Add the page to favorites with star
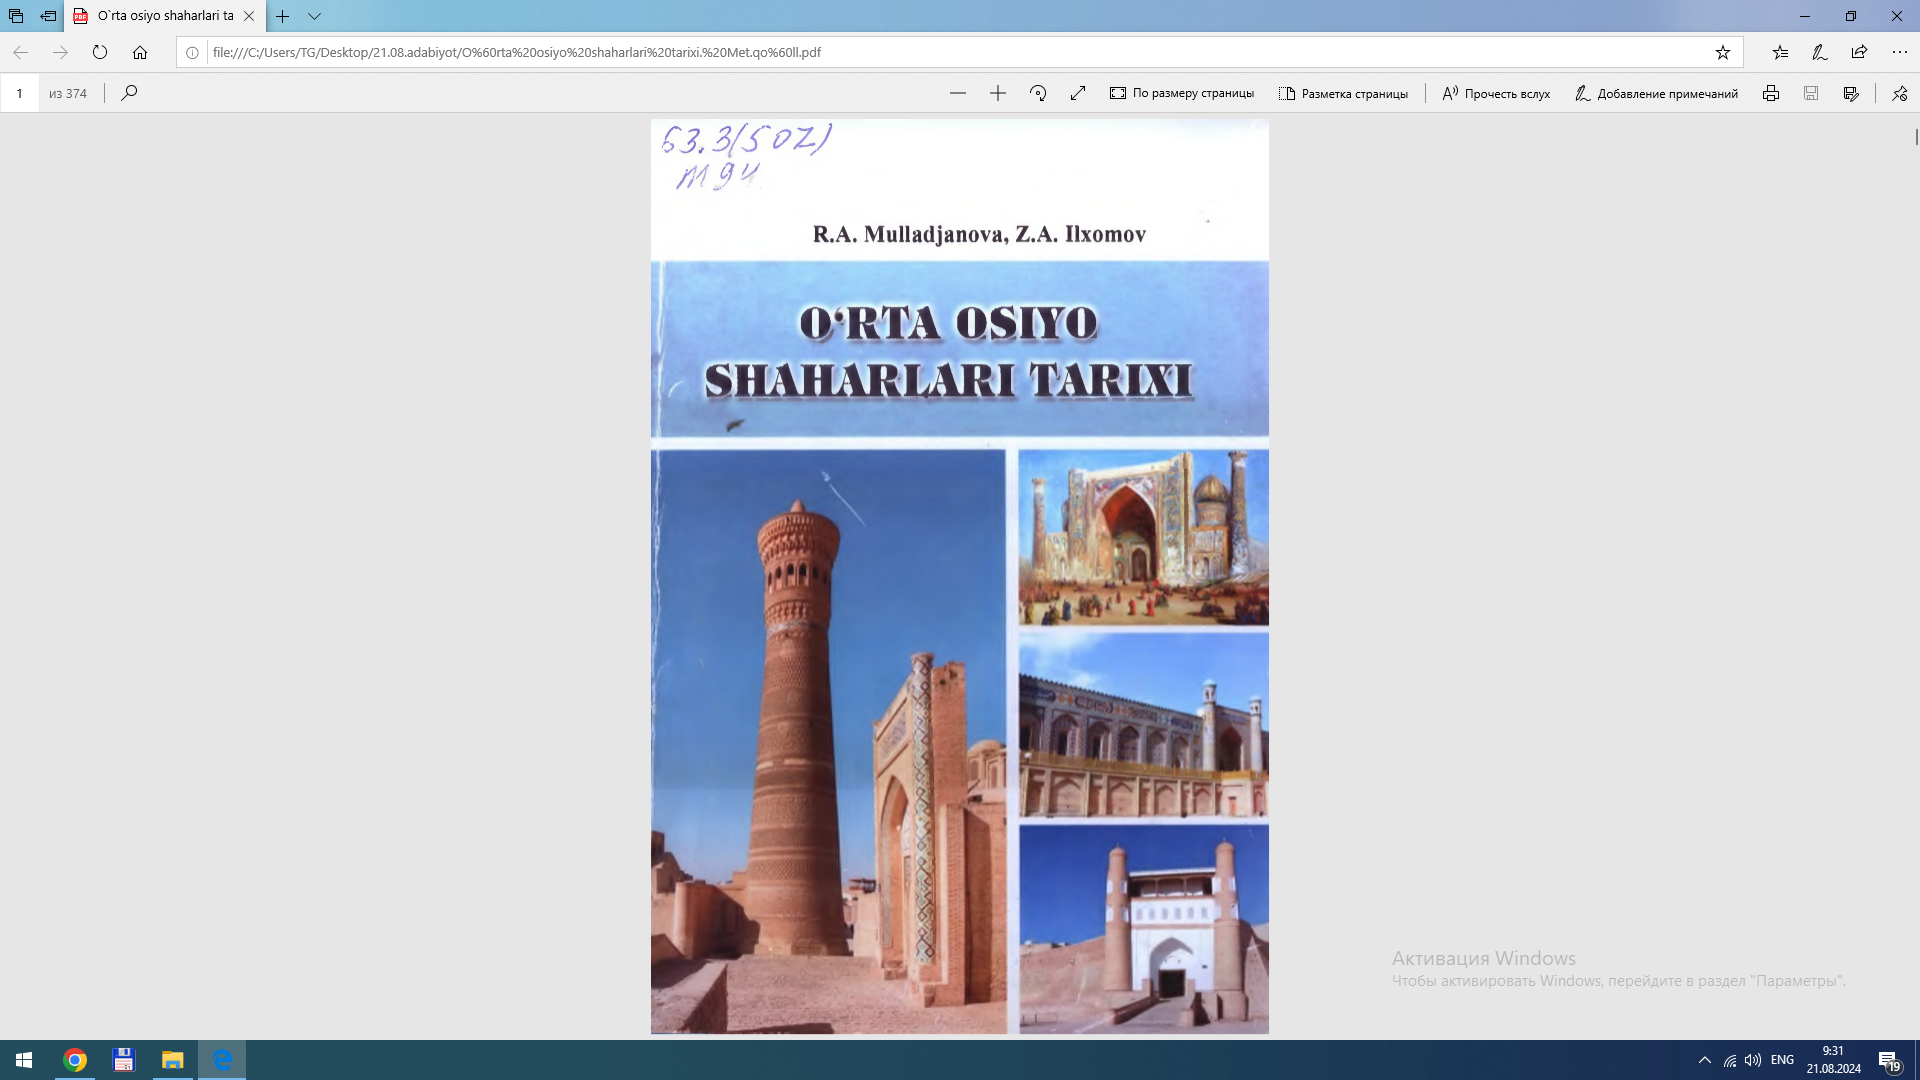 [1720, 53]
